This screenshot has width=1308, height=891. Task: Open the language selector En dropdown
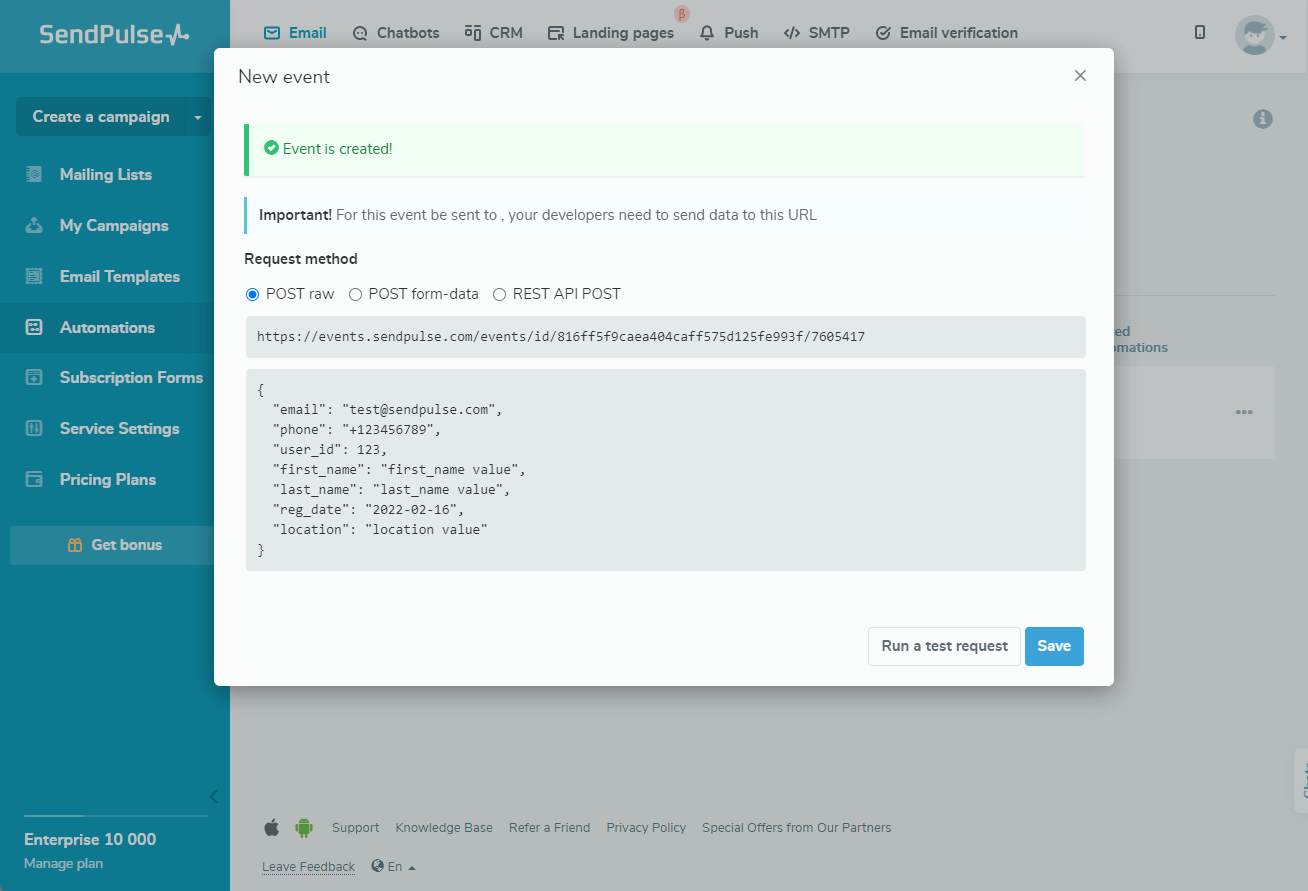coord(394,867)
